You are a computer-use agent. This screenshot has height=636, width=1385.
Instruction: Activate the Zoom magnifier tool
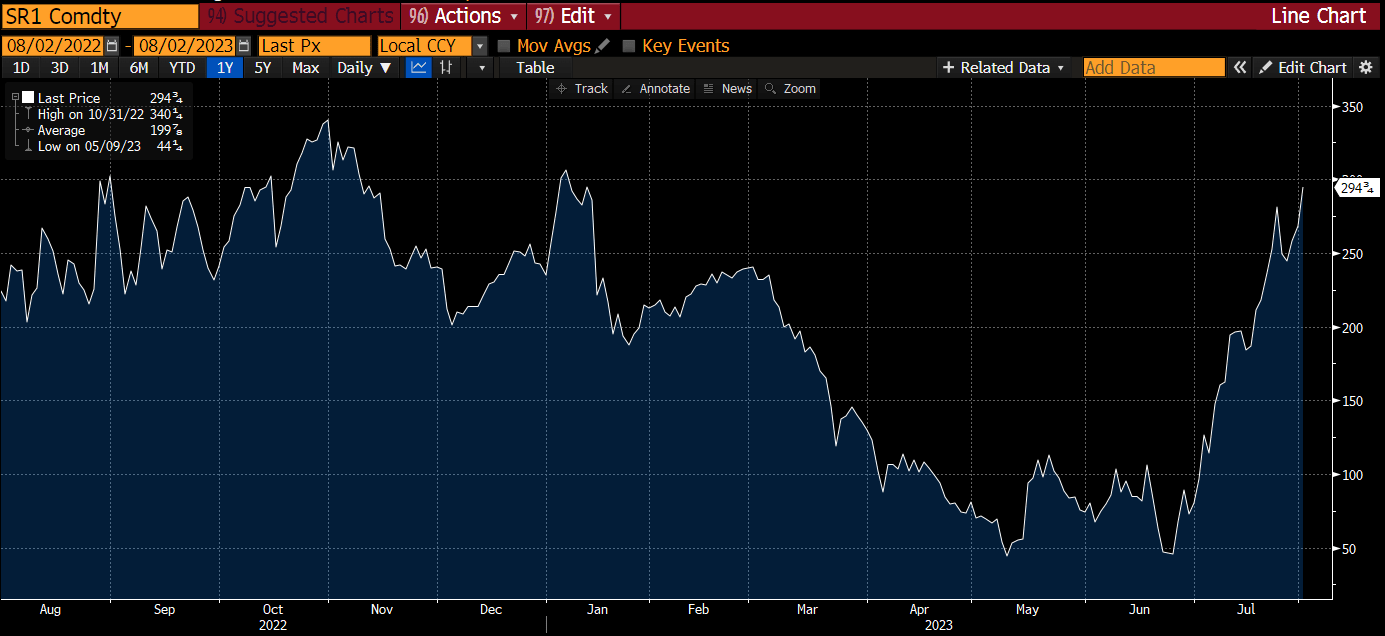(x=789, y=88)
